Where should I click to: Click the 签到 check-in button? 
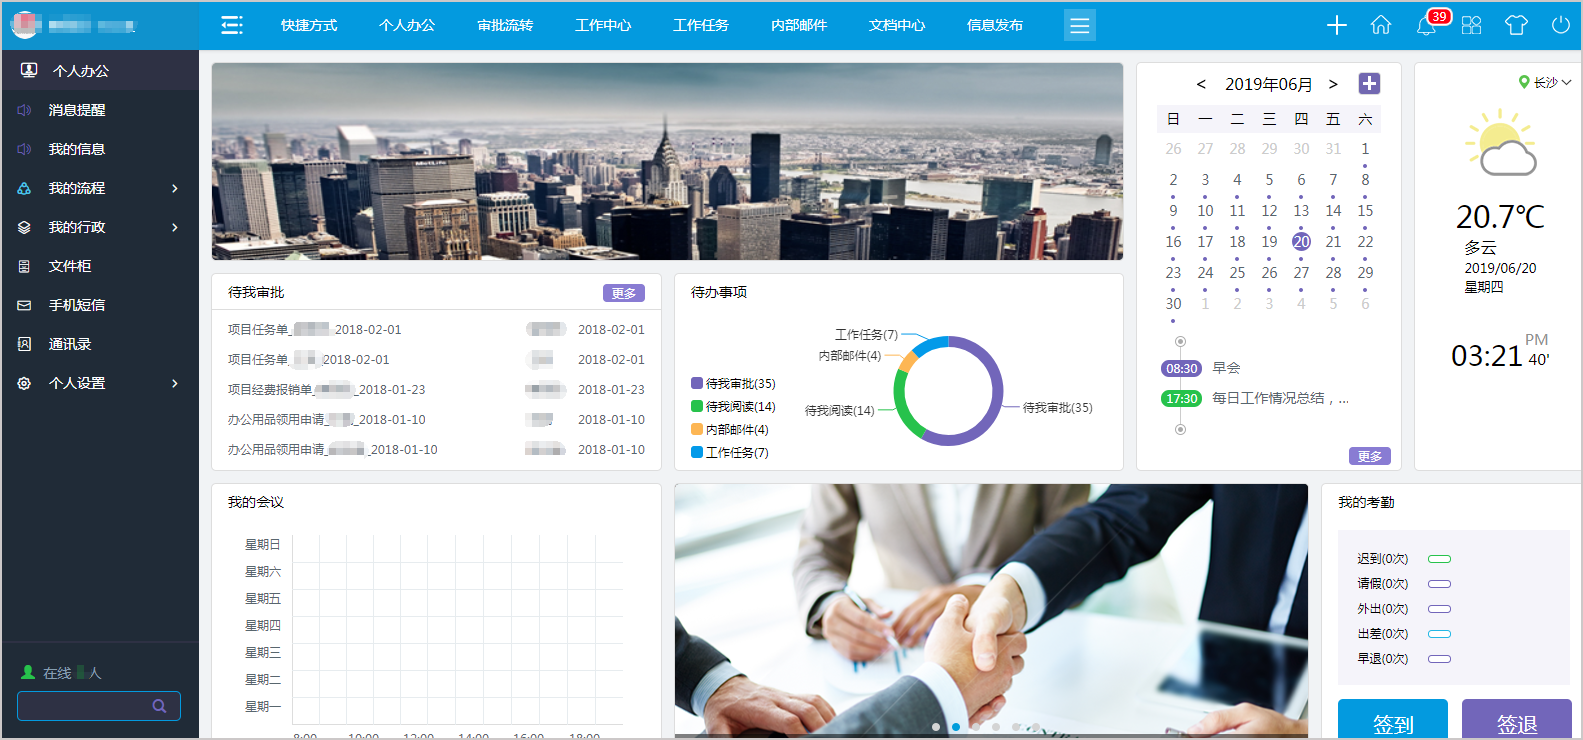pyautogui.click(x=1392, y=722)
